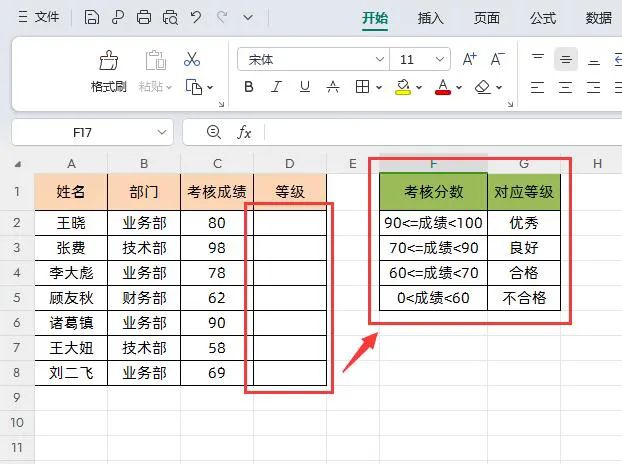Viewport: 622px width, 464px height.
Task: Switch to the 数据 tab
Action: pyautogui.click(x=599, y=18)
